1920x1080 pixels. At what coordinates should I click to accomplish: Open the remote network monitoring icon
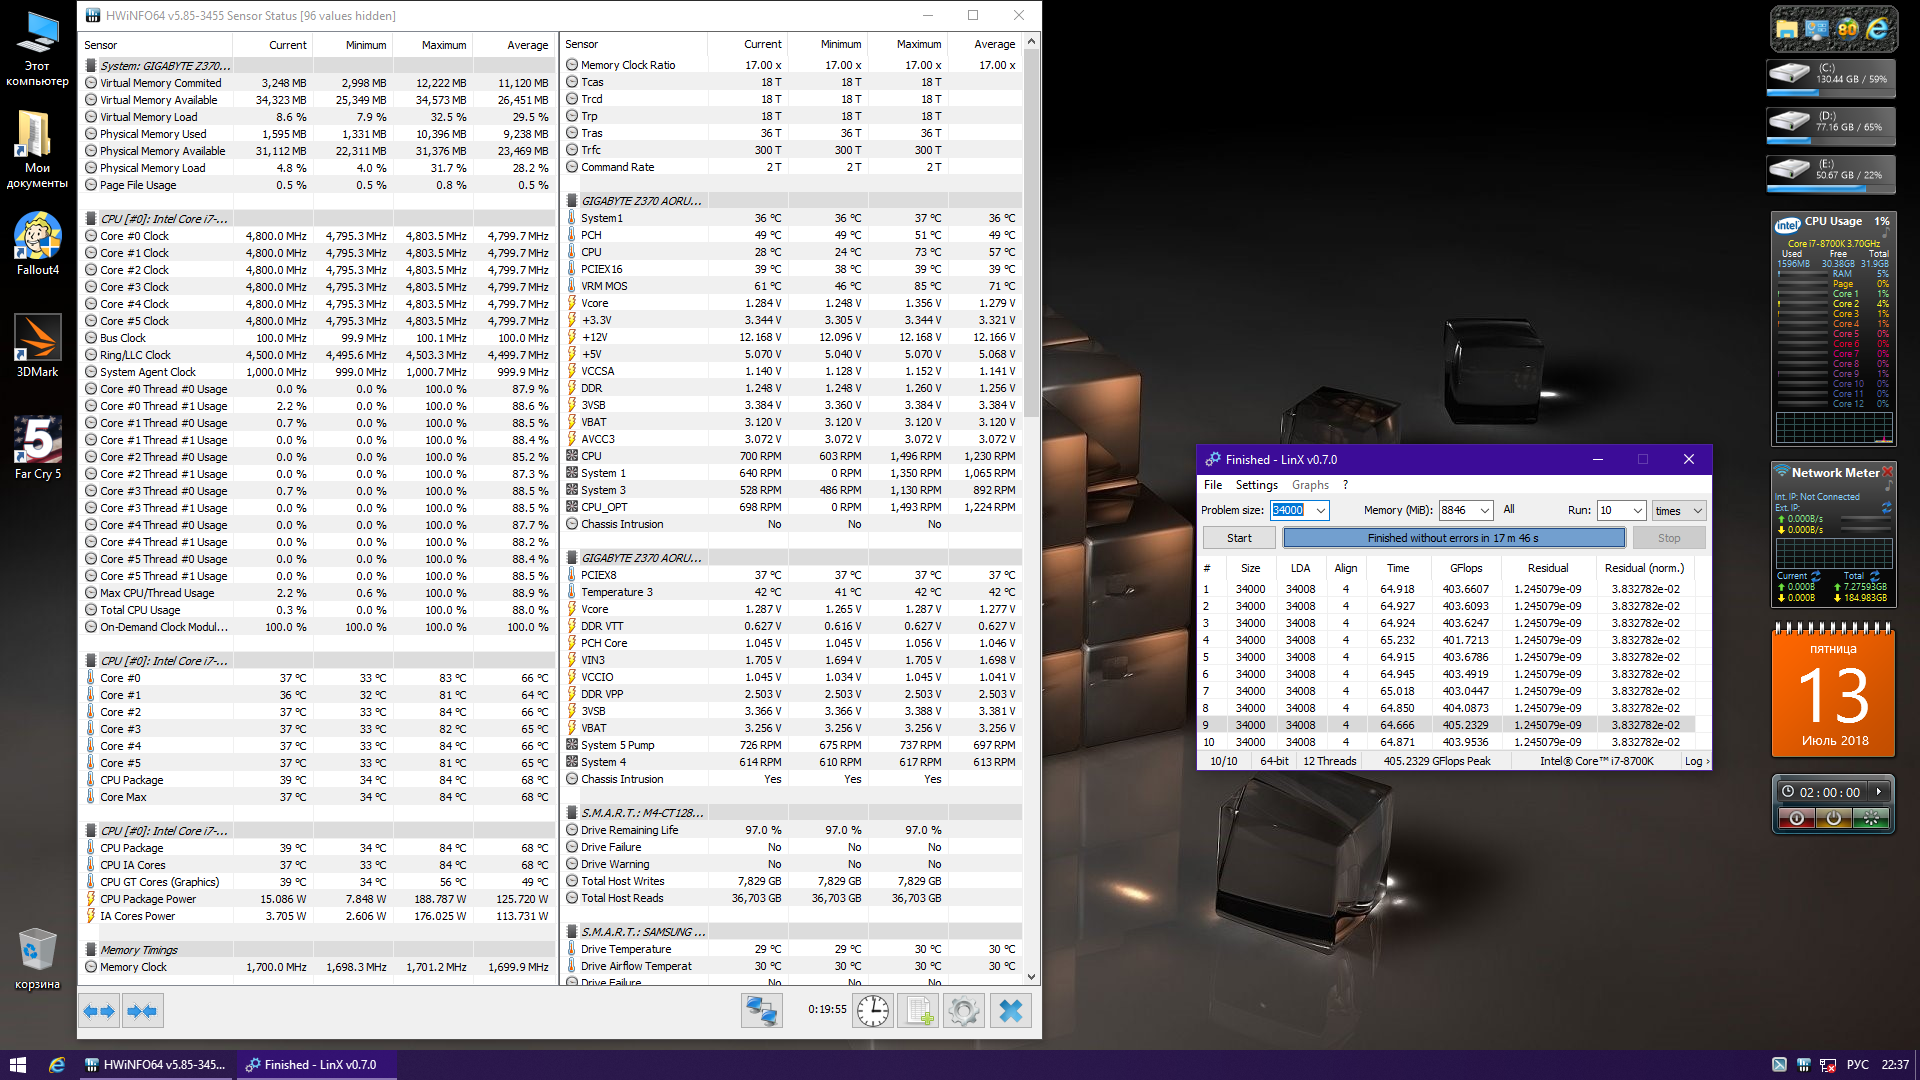761,1011
